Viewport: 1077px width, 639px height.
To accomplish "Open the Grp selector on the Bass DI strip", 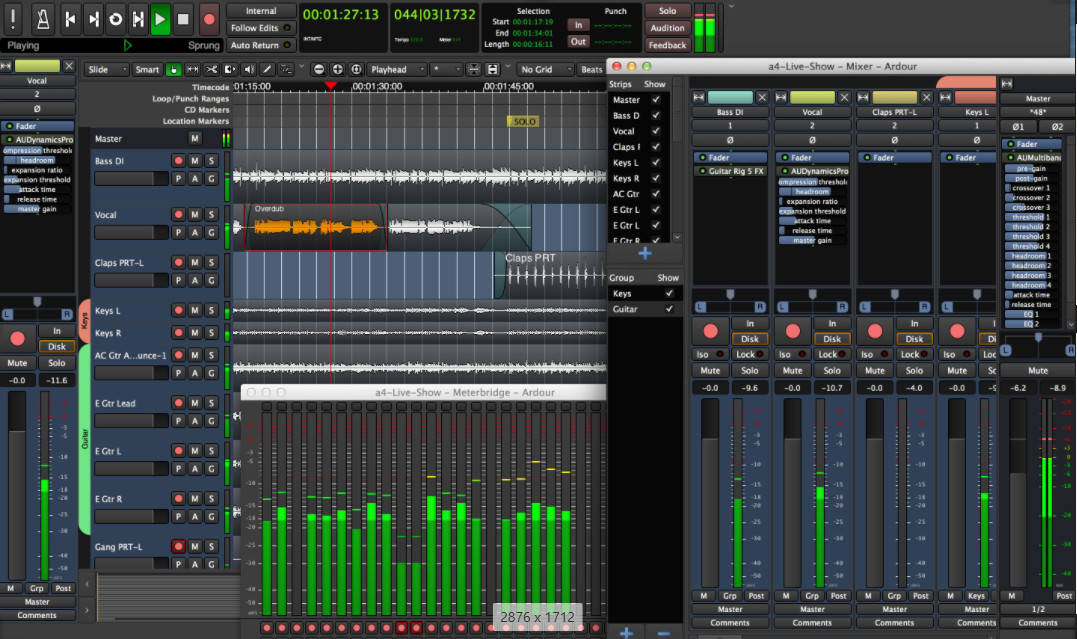I will [x=729, y=596].
